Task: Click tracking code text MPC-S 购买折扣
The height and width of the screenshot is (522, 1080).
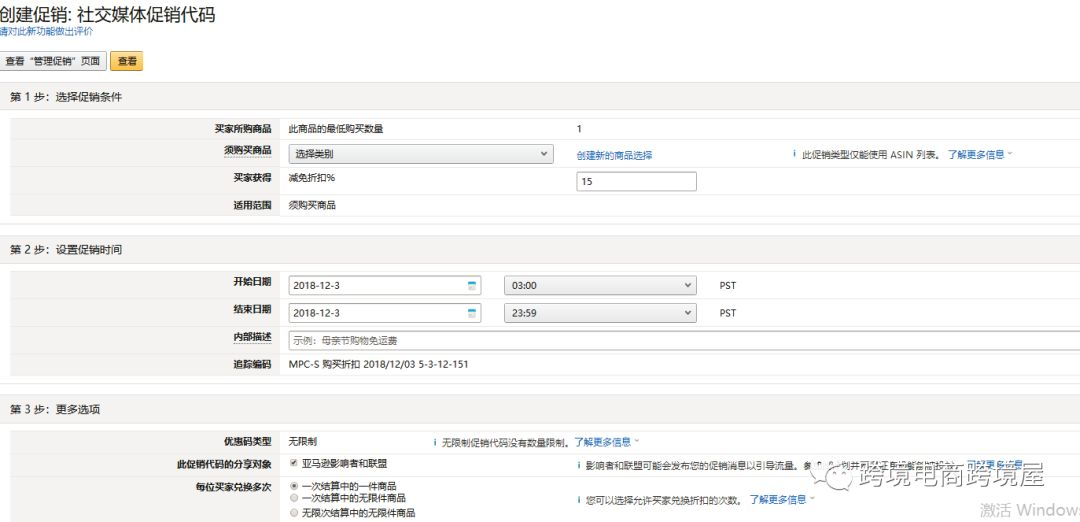Action: coord(379,365)
